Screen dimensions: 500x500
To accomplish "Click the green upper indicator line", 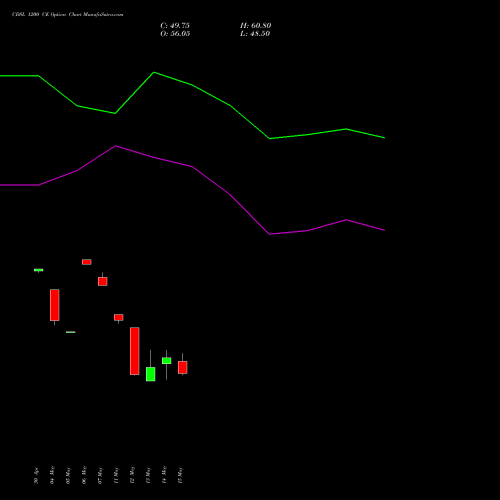I will pyautogui.click(x=192, y=85).
